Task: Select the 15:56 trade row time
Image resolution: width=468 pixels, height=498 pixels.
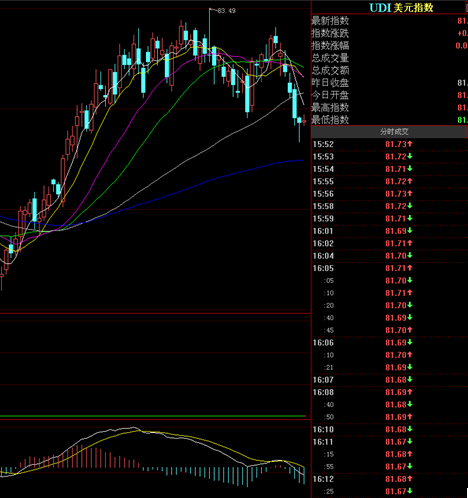Action: click(x=323, y=194)
